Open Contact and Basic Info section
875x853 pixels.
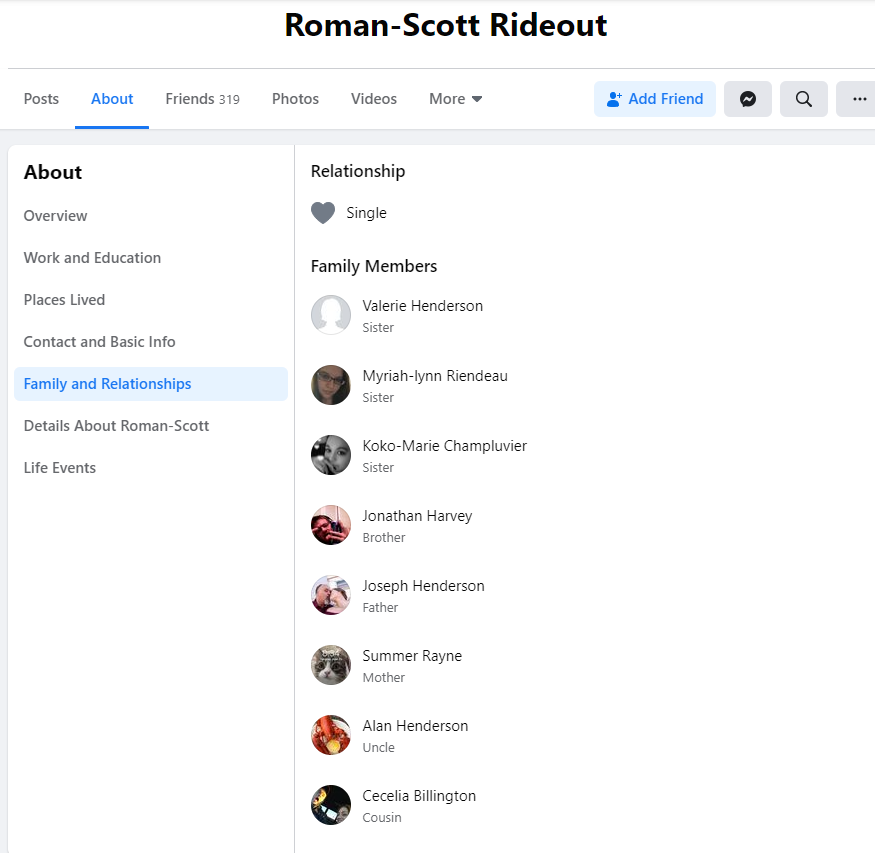coord(99,341)
